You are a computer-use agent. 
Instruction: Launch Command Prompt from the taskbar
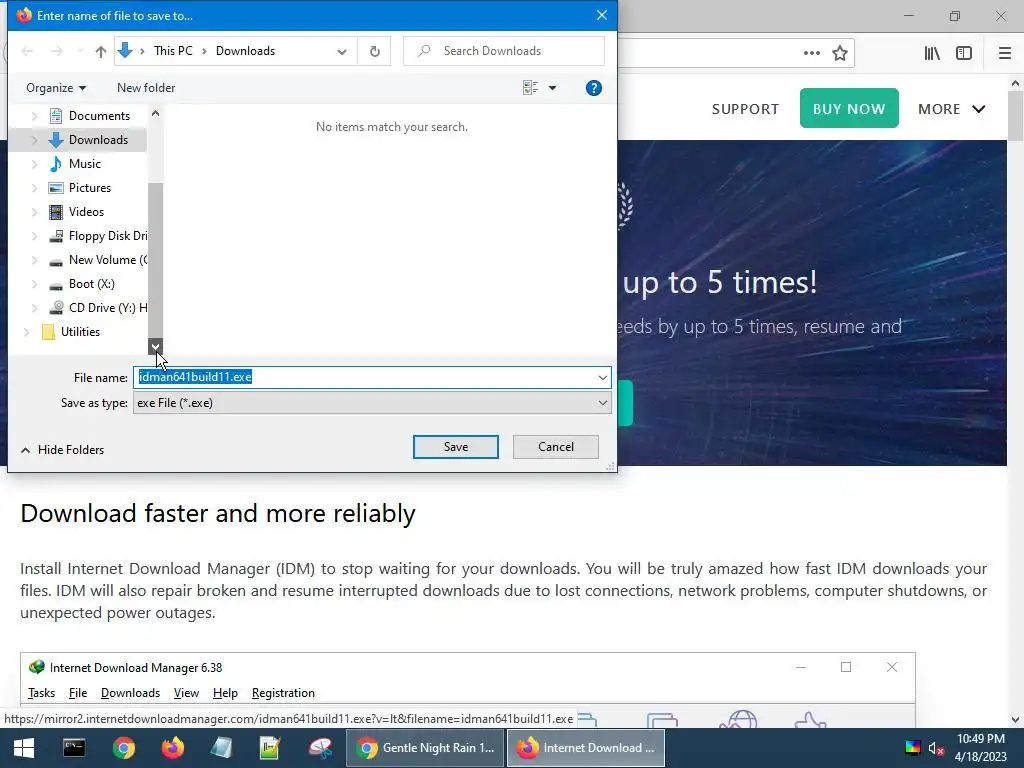pyautogui.click(x=74, y=748)
